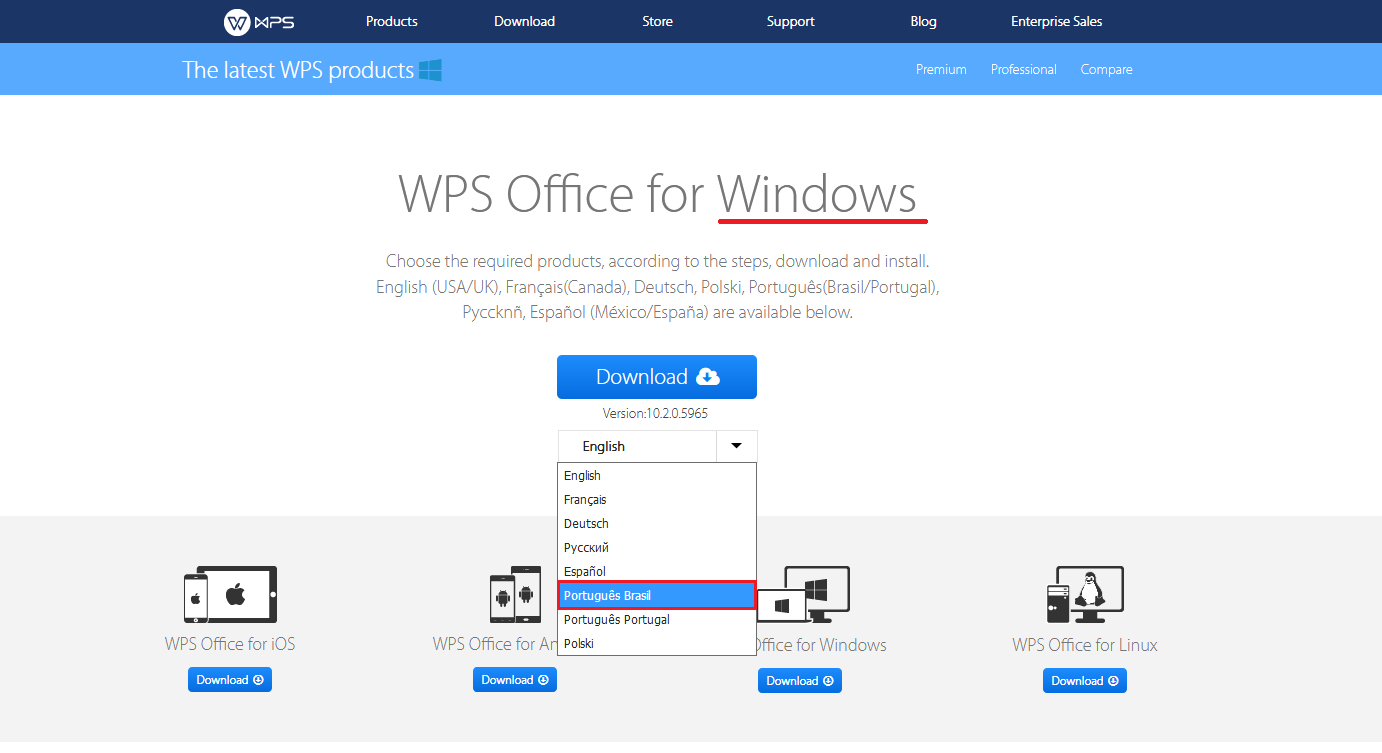Click the WPS logo in the navigation bar

pos(256,21)
